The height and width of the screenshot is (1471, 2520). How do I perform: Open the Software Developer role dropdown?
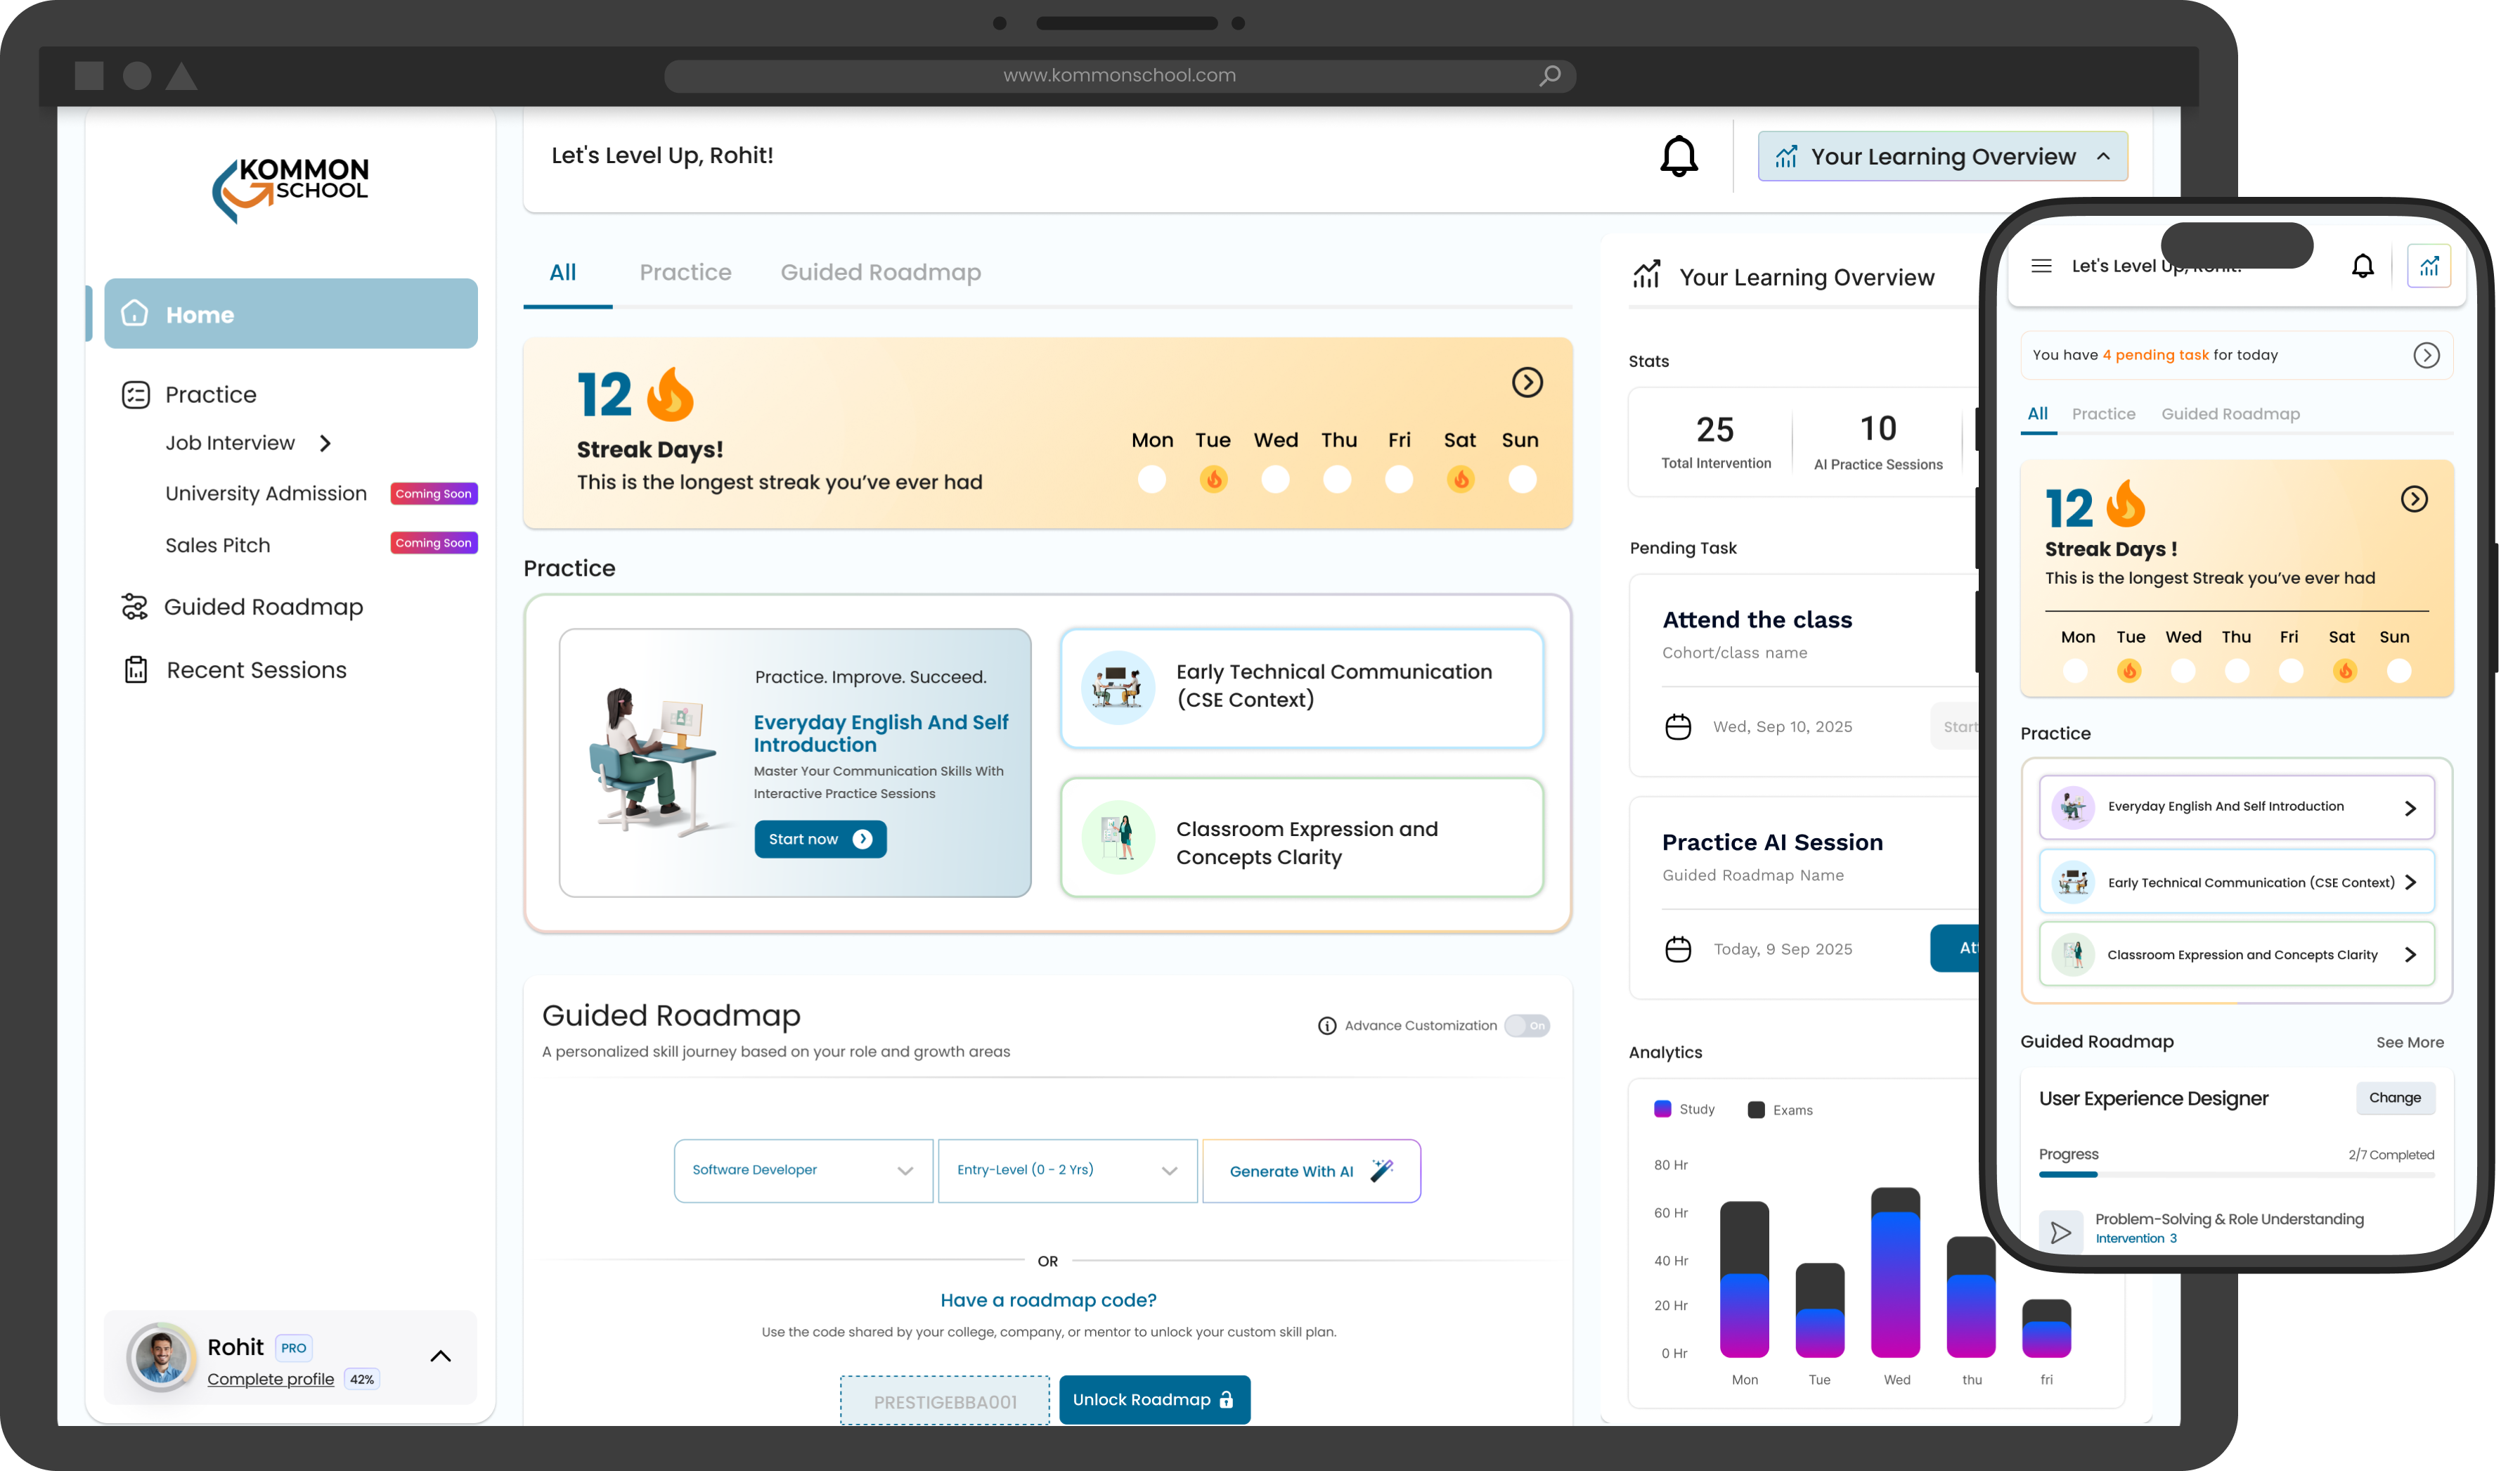coord(803,1170)
